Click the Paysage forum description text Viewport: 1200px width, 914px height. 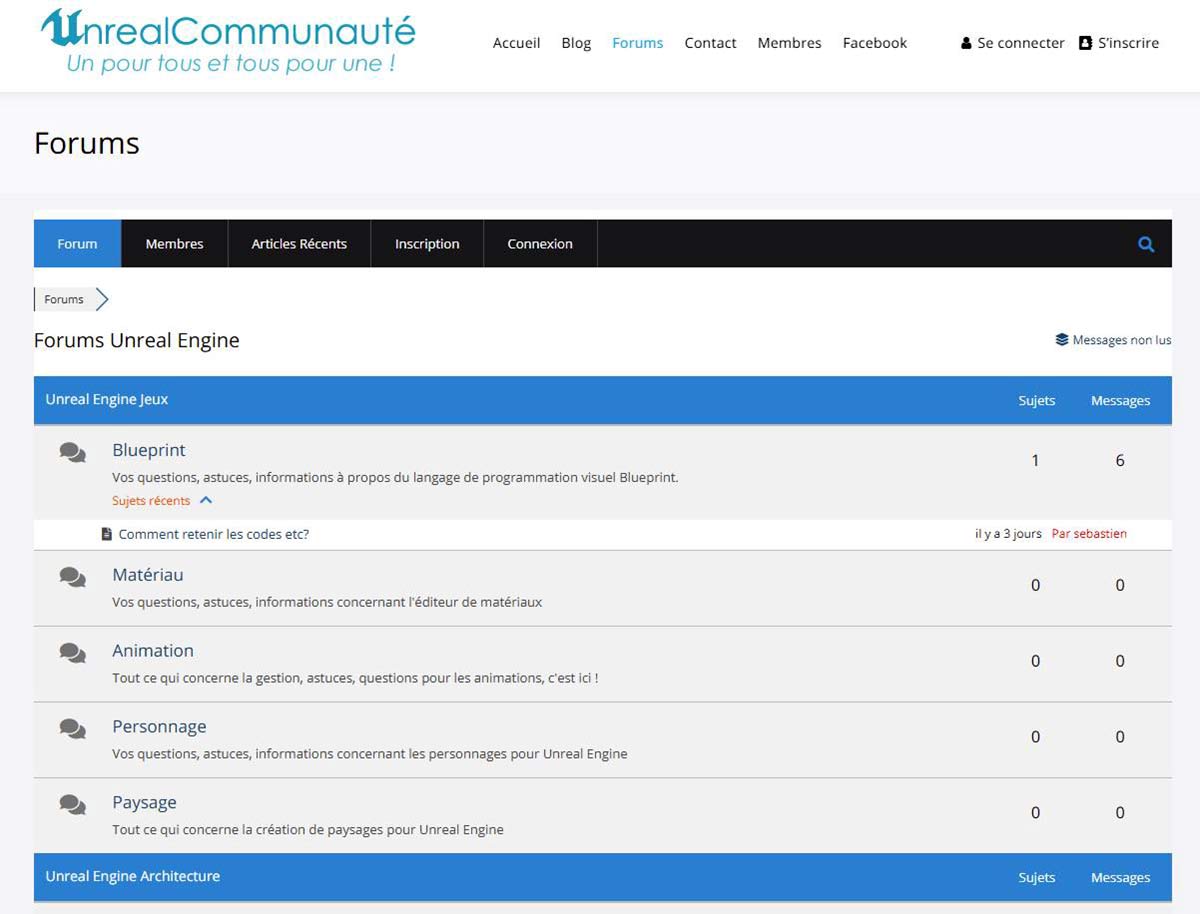(308, 830)
